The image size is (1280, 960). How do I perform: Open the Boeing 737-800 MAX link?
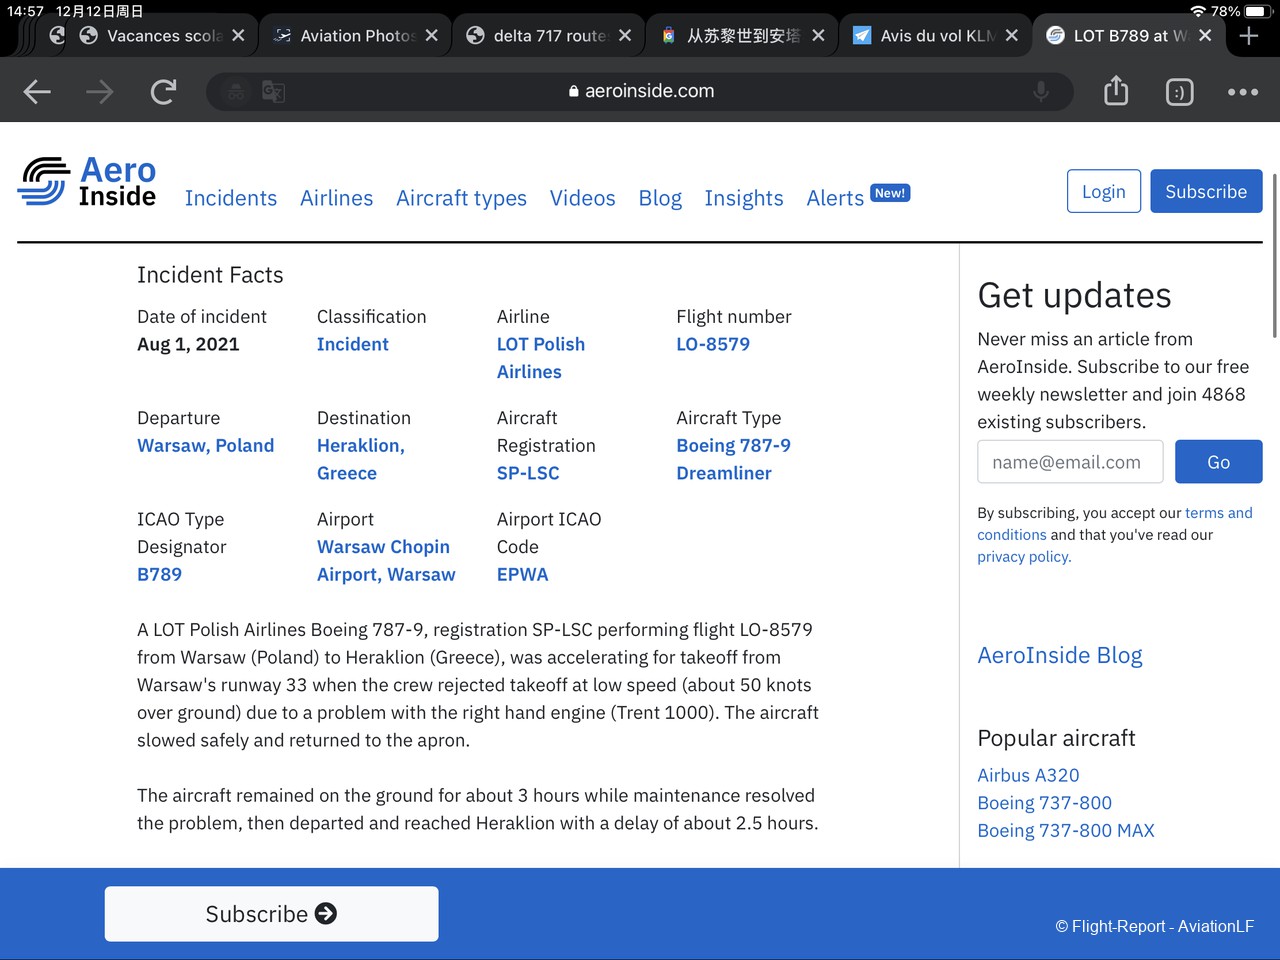coord(1065,830)
